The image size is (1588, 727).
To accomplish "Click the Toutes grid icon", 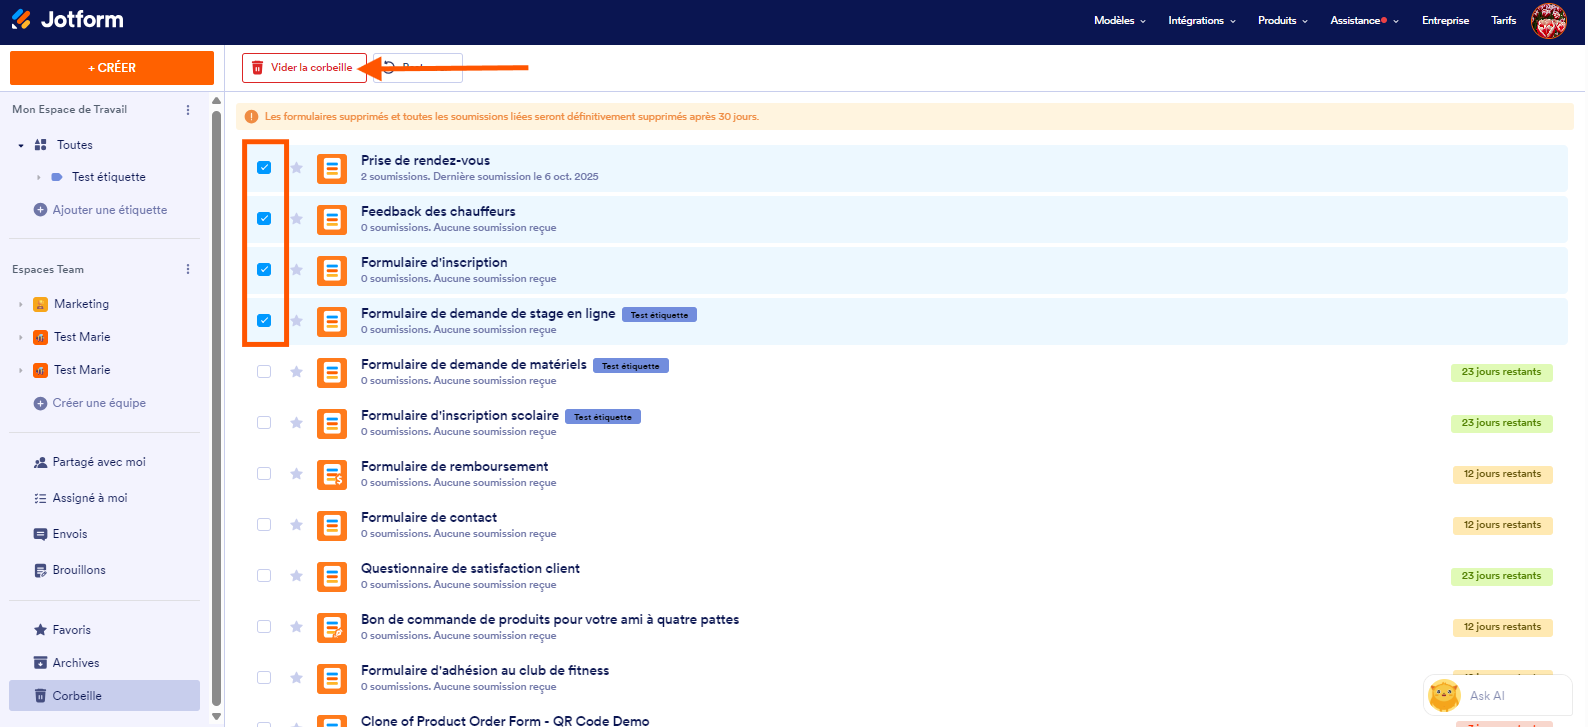I will pyautogui.click(x=41, y=145).
